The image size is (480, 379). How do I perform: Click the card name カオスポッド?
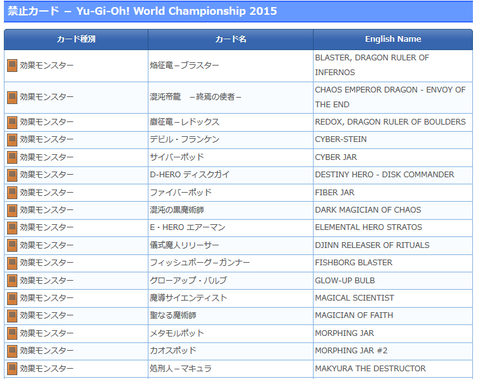point(173,351)
